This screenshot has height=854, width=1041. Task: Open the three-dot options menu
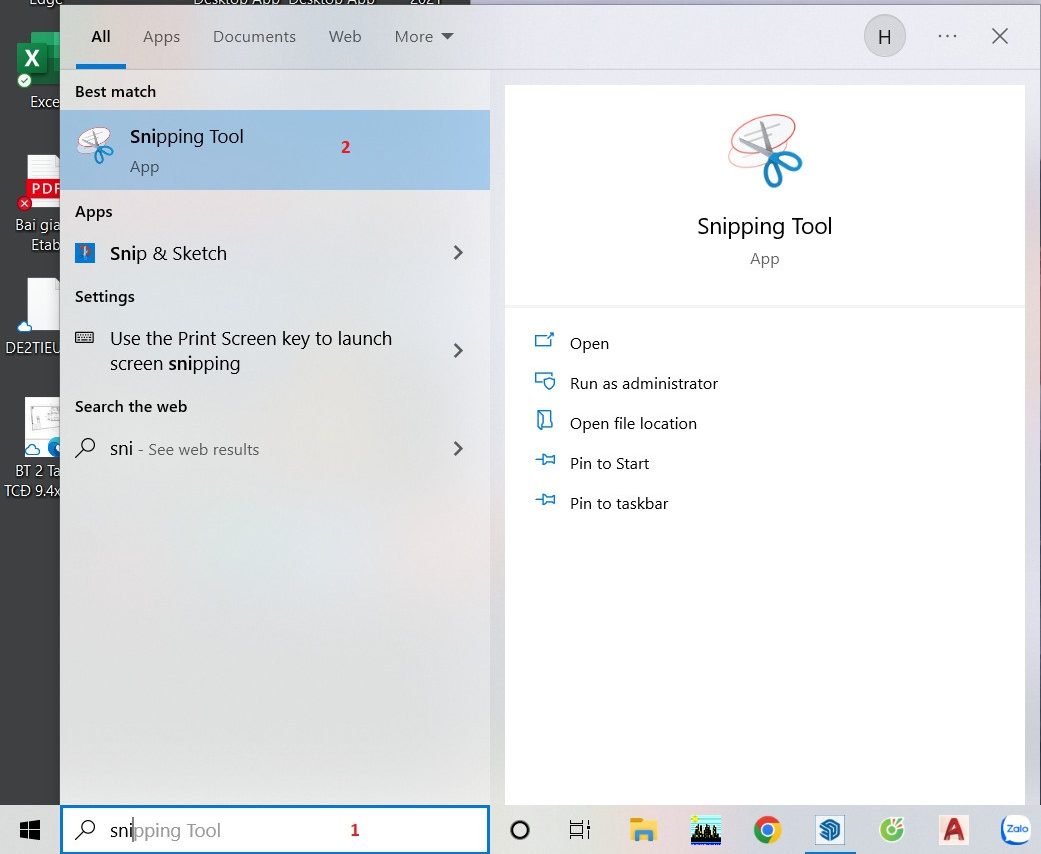click(x=947, y=37)
